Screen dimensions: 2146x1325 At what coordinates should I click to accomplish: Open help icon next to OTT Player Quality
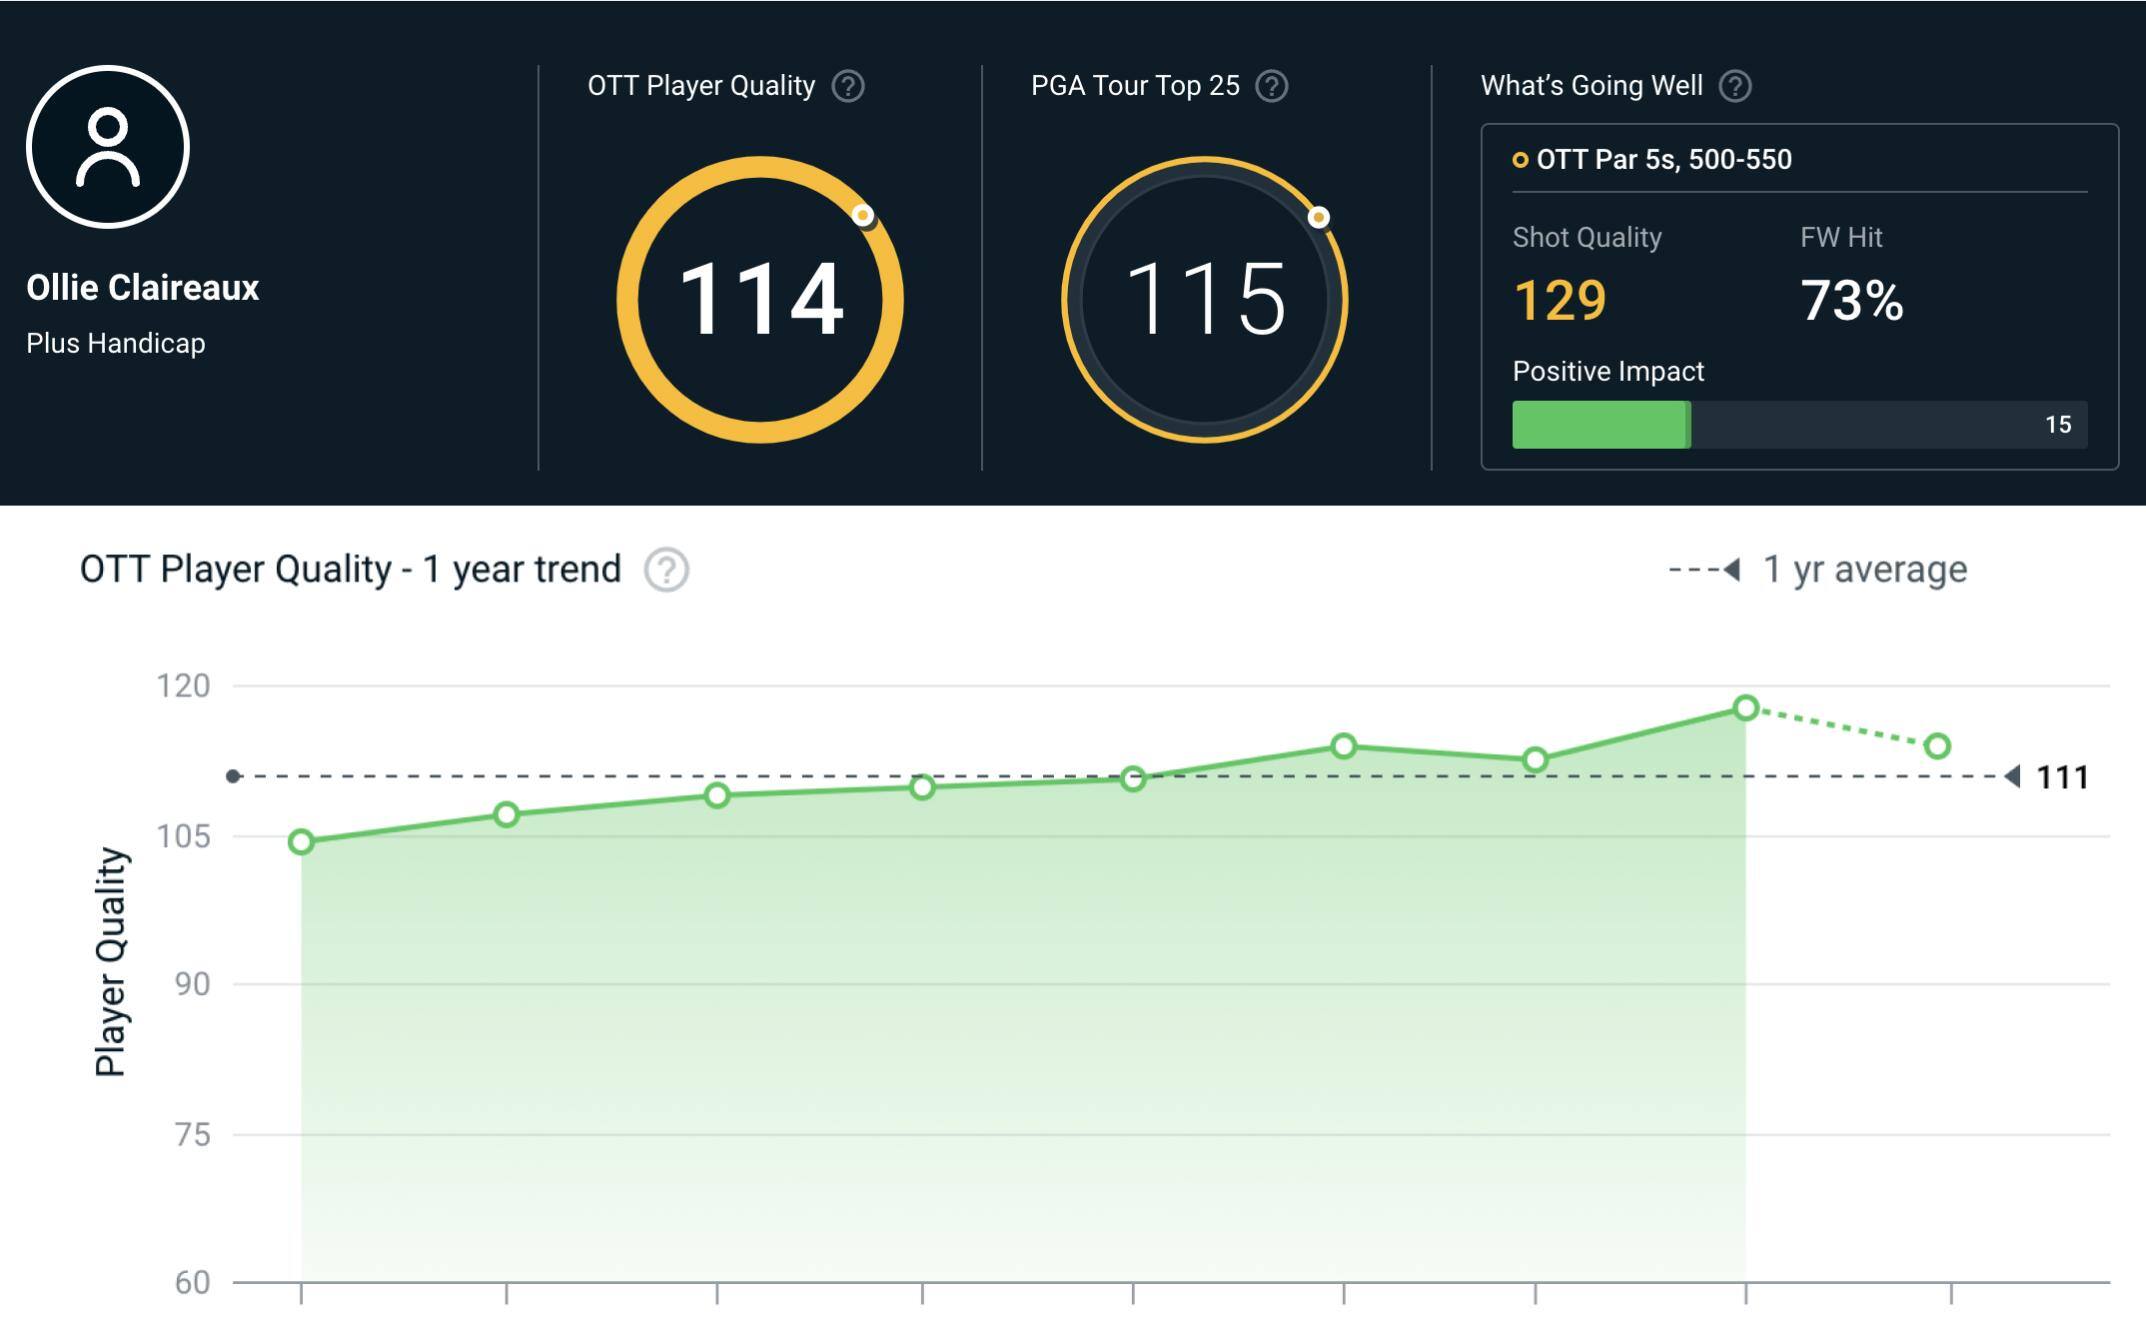[848, 86]
